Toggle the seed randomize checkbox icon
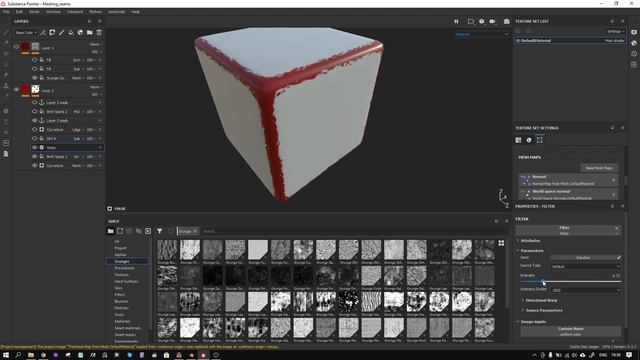 [x=619, y=258]
